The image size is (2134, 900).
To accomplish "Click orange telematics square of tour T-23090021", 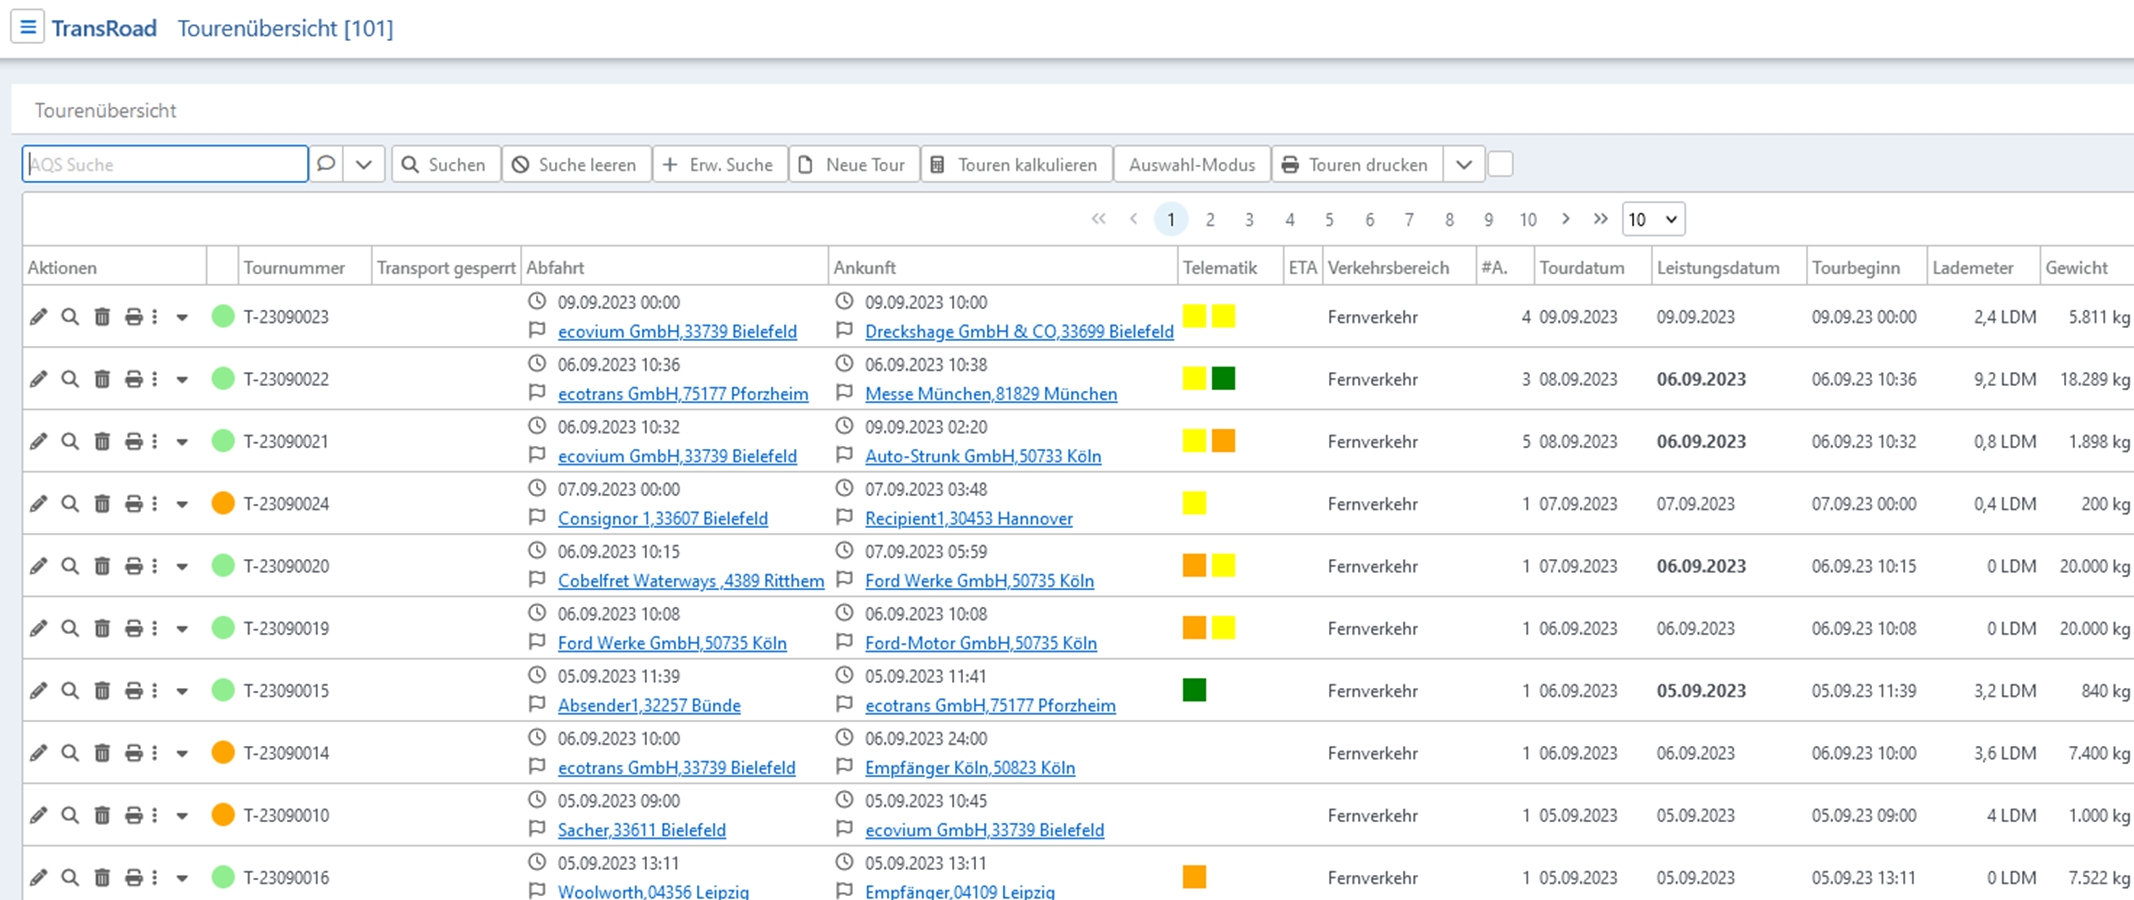I will [1223, 440].
